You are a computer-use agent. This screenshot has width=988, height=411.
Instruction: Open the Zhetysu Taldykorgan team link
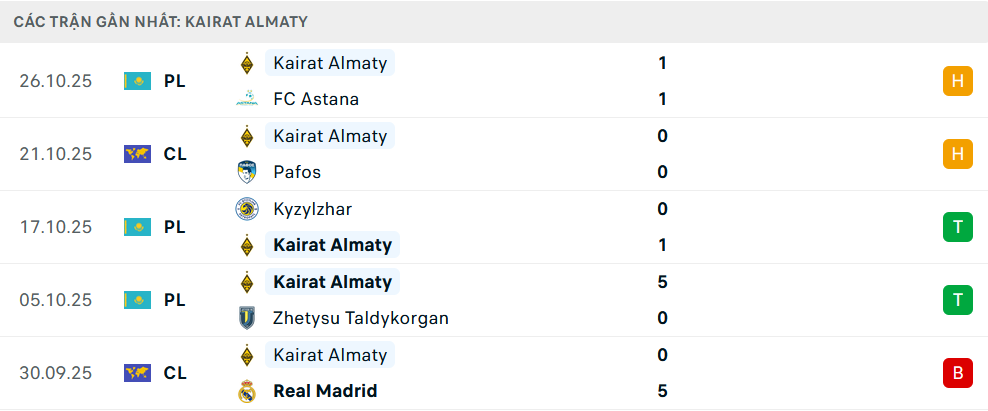pos(360,318)
